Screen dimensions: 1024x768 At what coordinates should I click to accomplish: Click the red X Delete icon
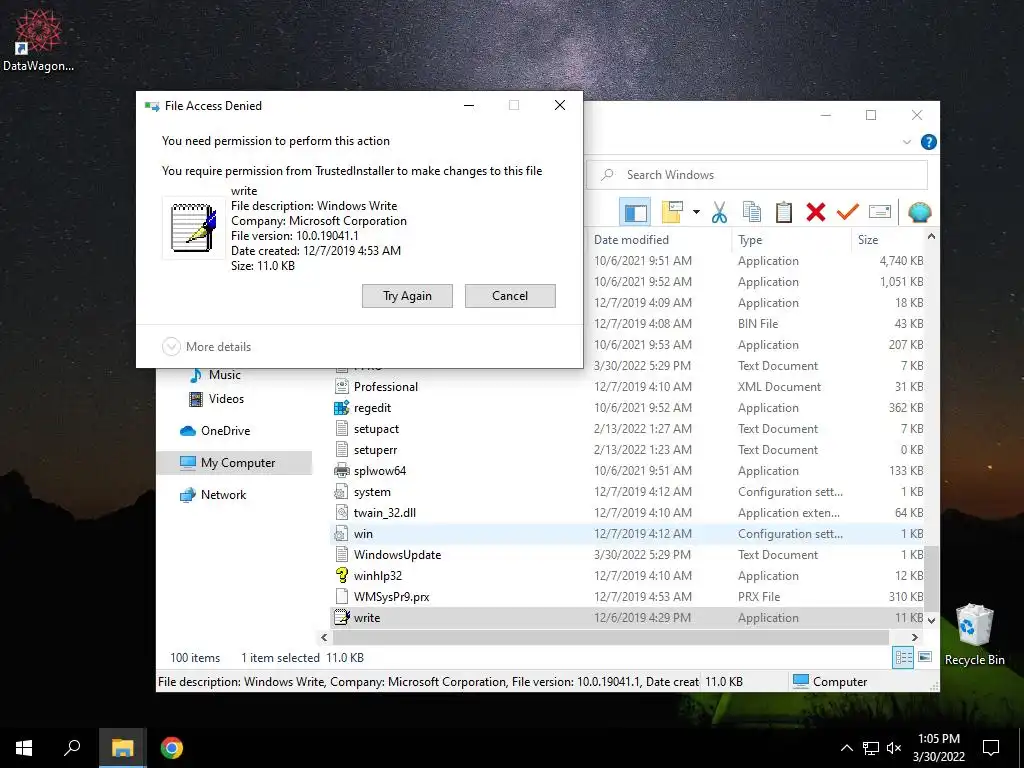point(816,212)
